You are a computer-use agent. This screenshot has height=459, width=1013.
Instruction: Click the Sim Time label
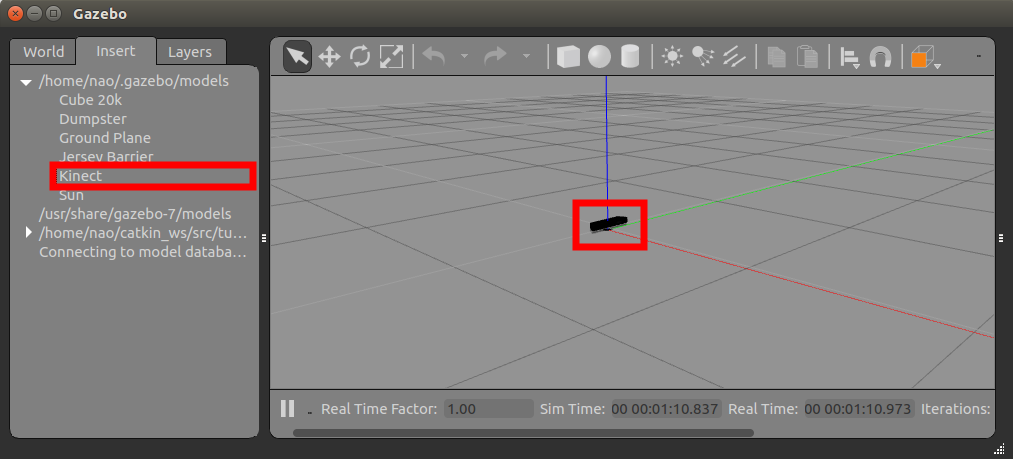572,409
